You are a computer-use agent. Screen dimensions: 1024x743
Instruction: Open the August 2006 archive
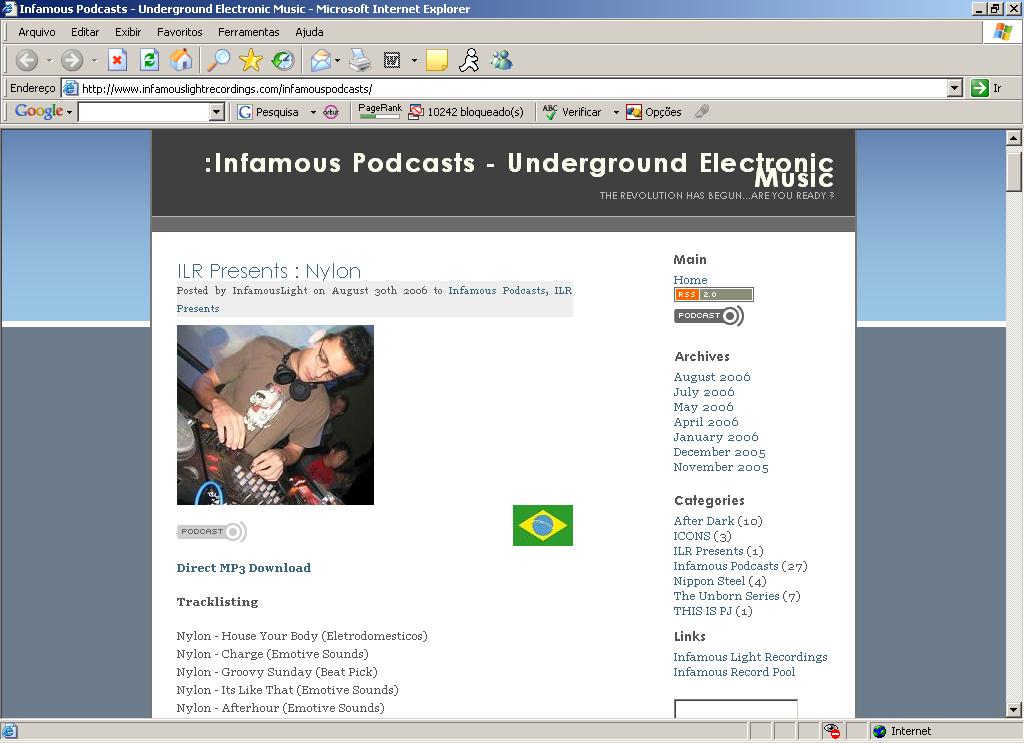pyautogui.click(x=712, y=377)
